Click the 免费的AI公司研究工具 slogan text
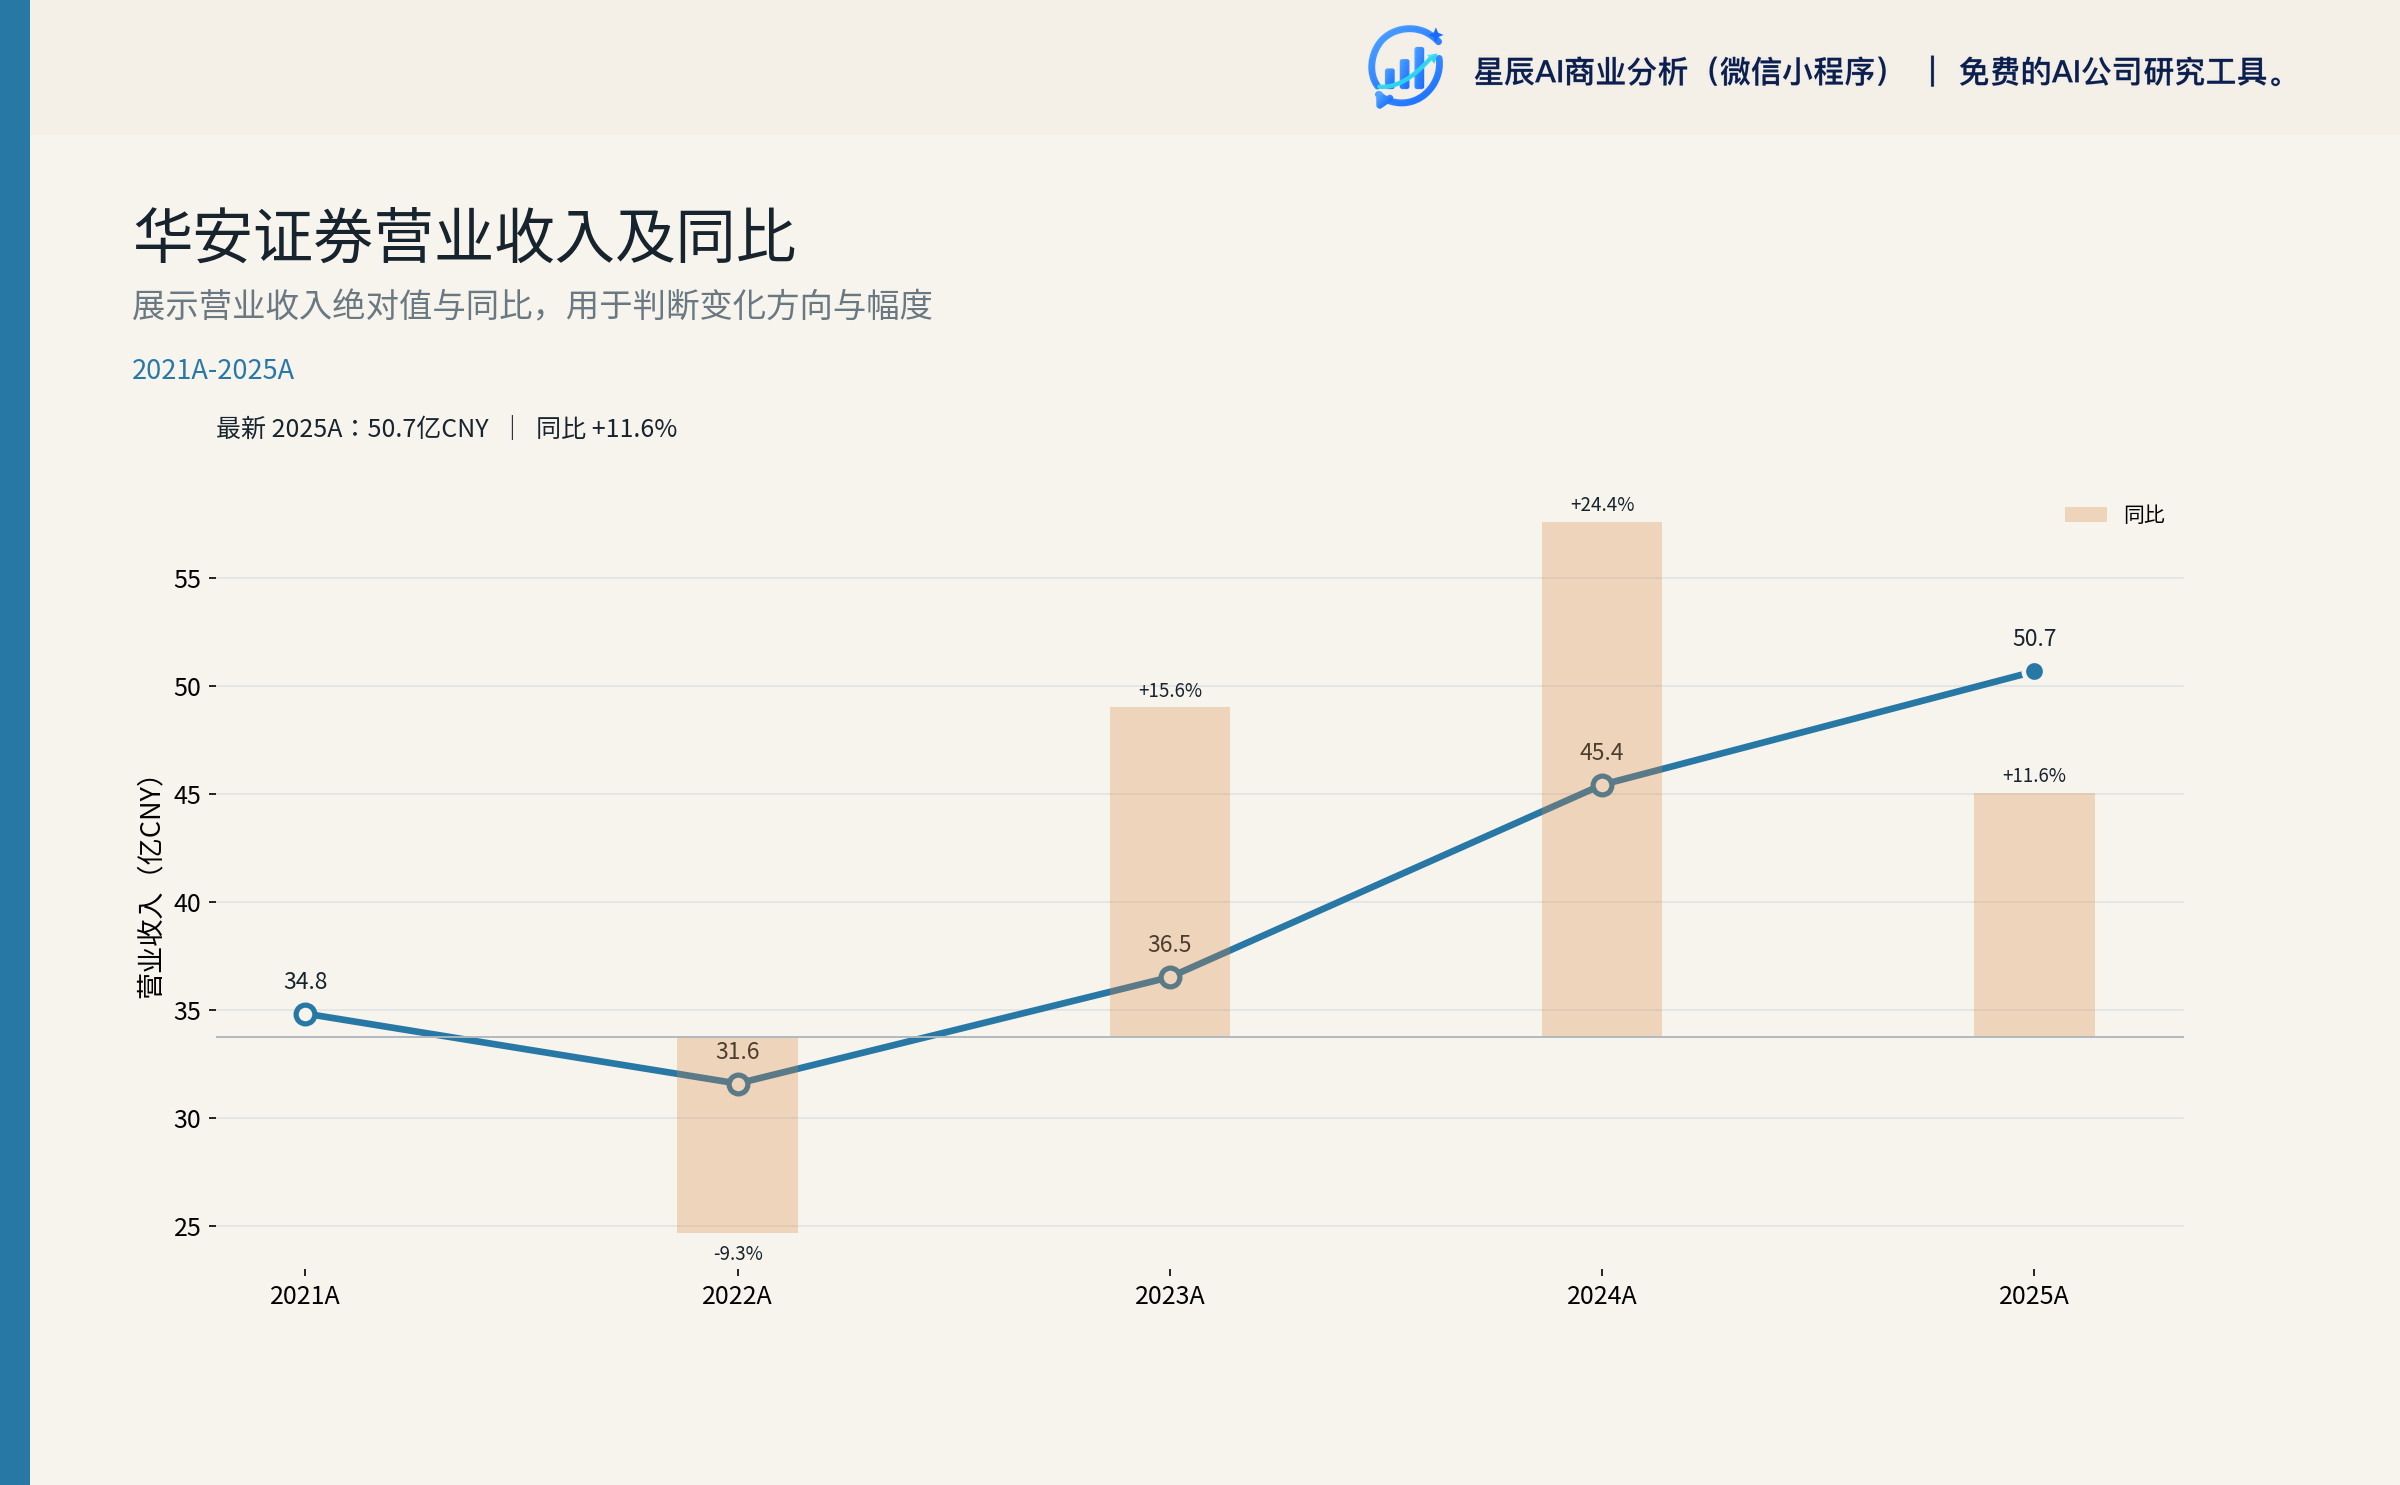 point(2124,72)
